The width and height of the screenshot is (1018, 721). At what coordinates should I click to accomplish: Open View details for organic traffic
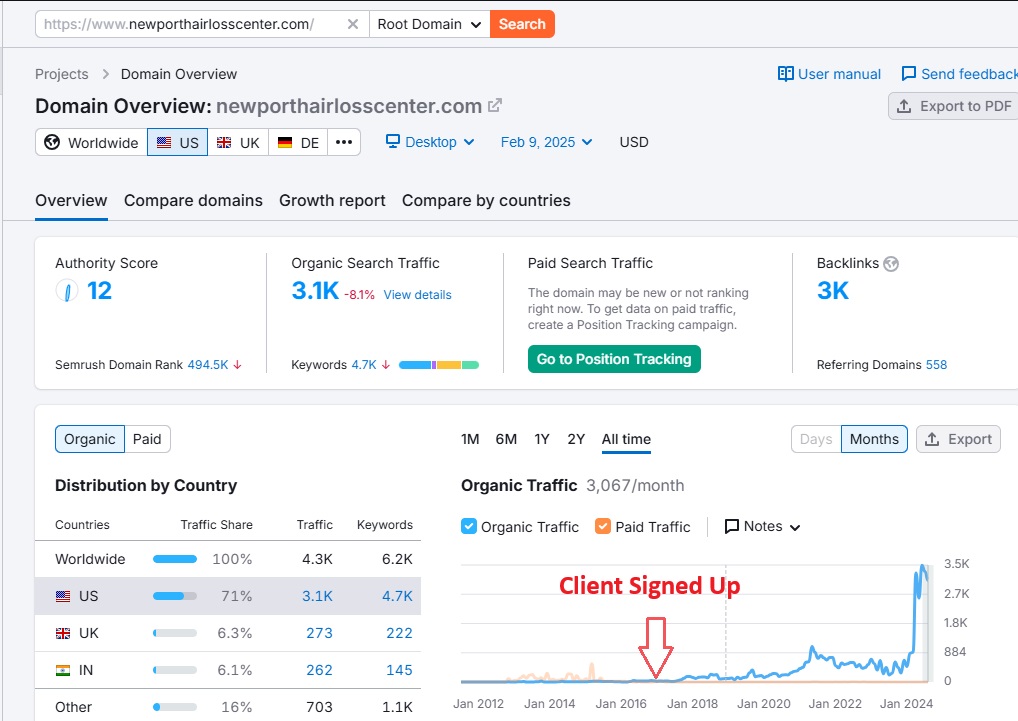[417, 295]
